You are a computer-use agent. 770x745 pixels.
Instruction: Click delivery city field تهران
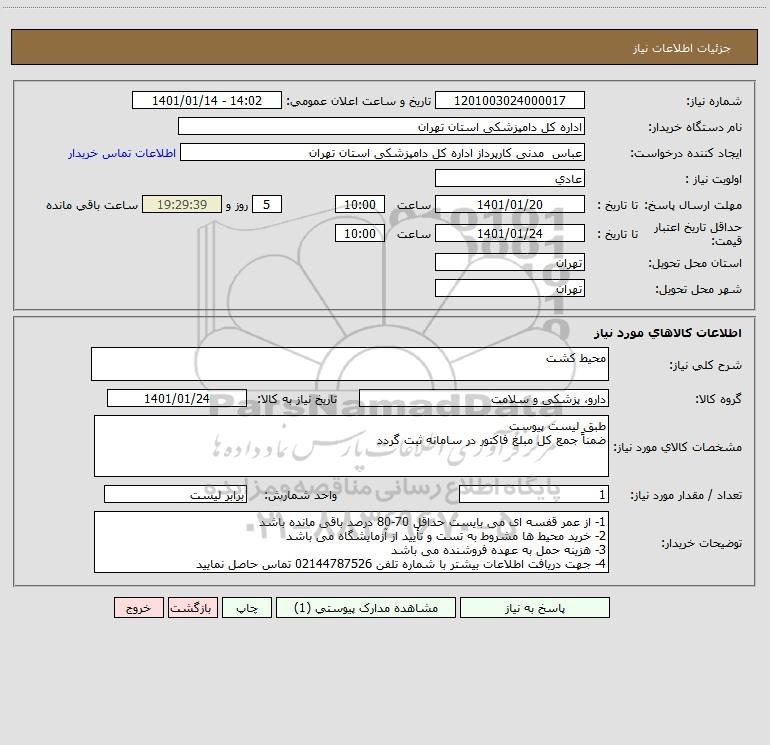click(x=510, y=288)
